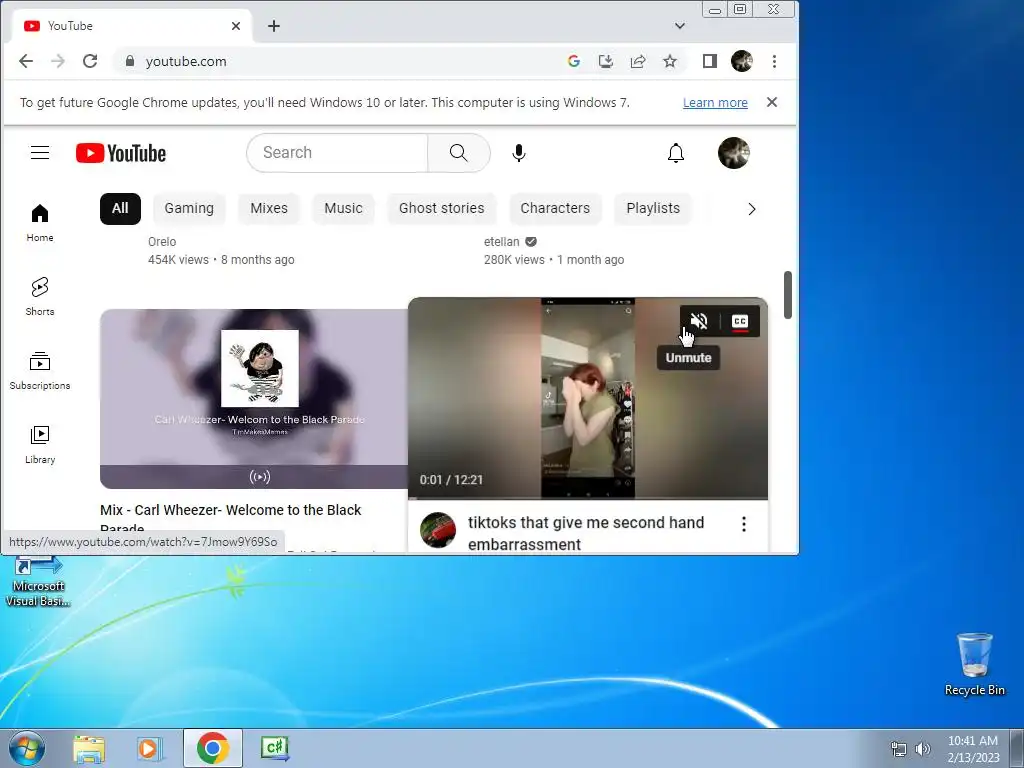Select the Ghost stories chip
1024x768 pixels.
point(441,208)
